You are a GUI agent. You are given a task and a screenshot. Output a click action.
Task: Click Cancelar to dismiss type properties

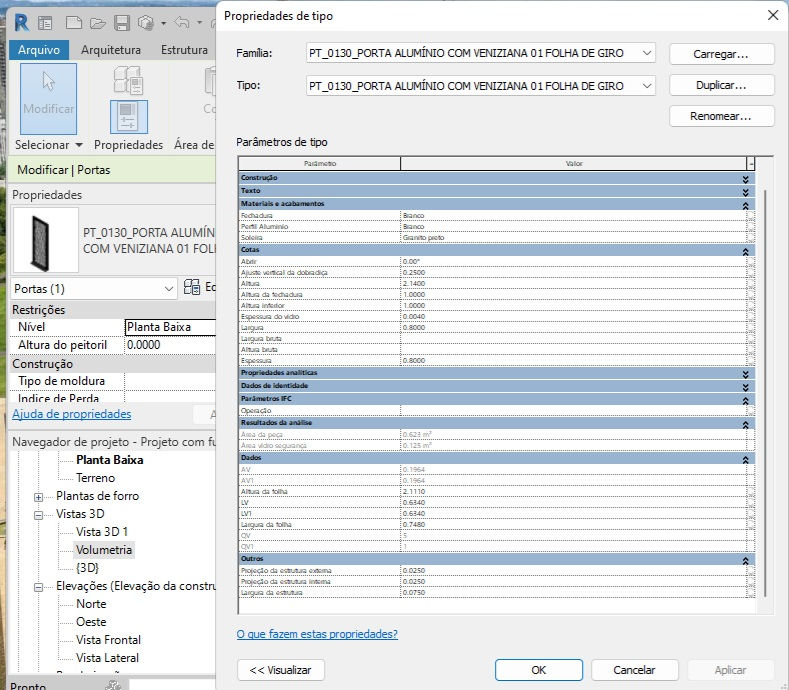click(x=635, y=670)
